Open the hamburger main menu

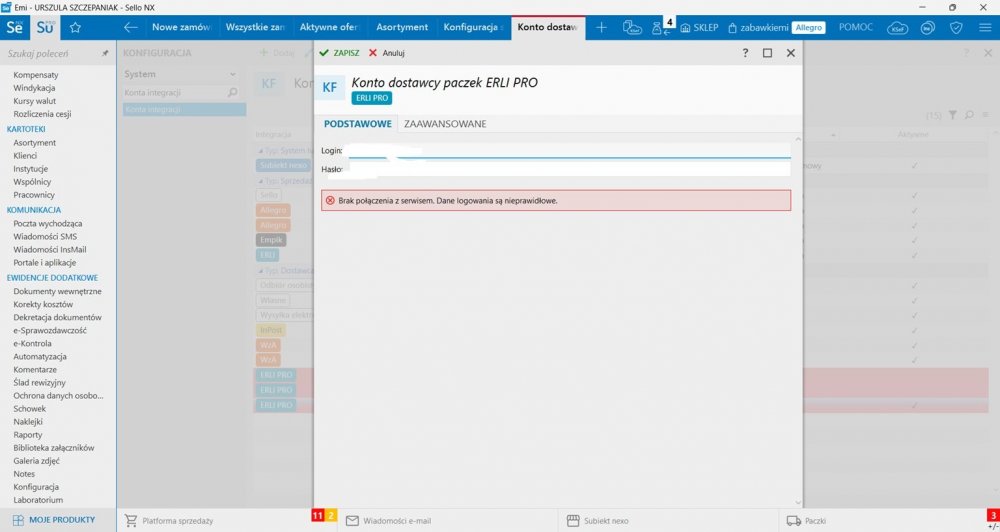985,28
